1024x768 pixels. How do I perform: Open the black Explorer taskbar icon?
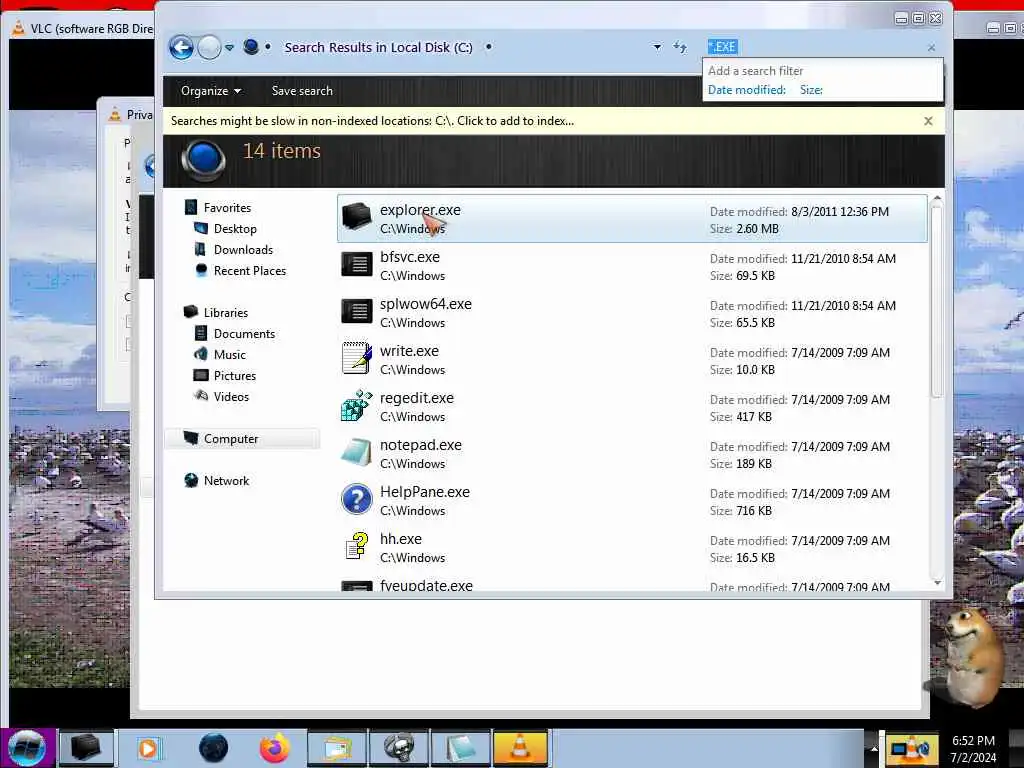coord(86,748)
